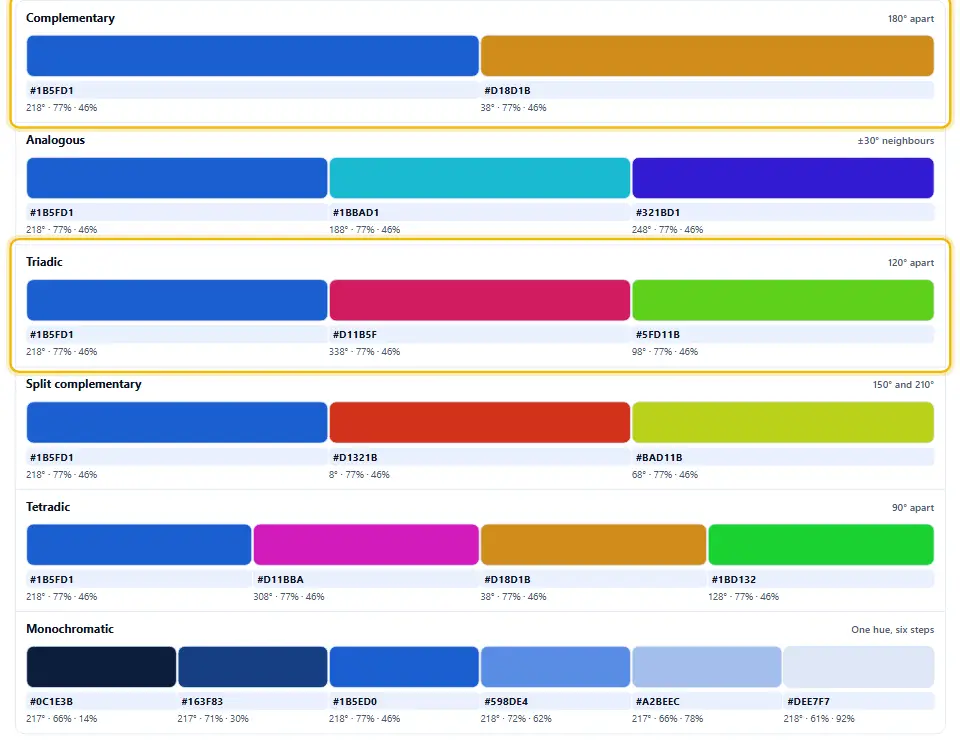Choose the palest #DEE7F7 swatch

pyautogui.click(x=859, y=666)
